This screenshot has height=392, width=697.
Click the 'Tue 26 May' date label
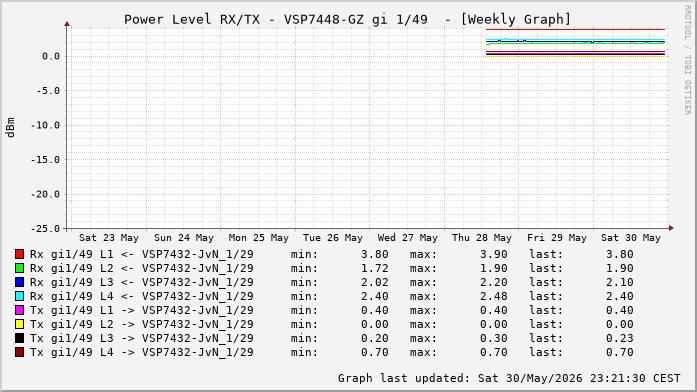pyautogui.click(x=333, y=238)
